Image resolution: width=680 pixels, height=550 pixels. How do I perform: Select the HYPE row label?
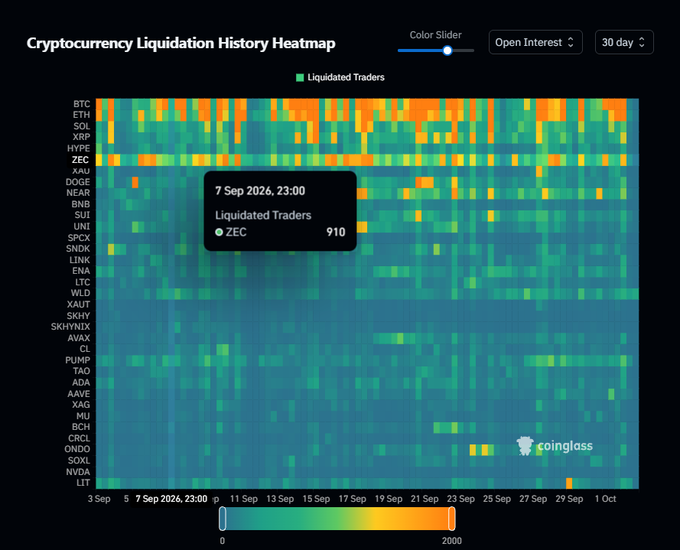pos(78,148)
